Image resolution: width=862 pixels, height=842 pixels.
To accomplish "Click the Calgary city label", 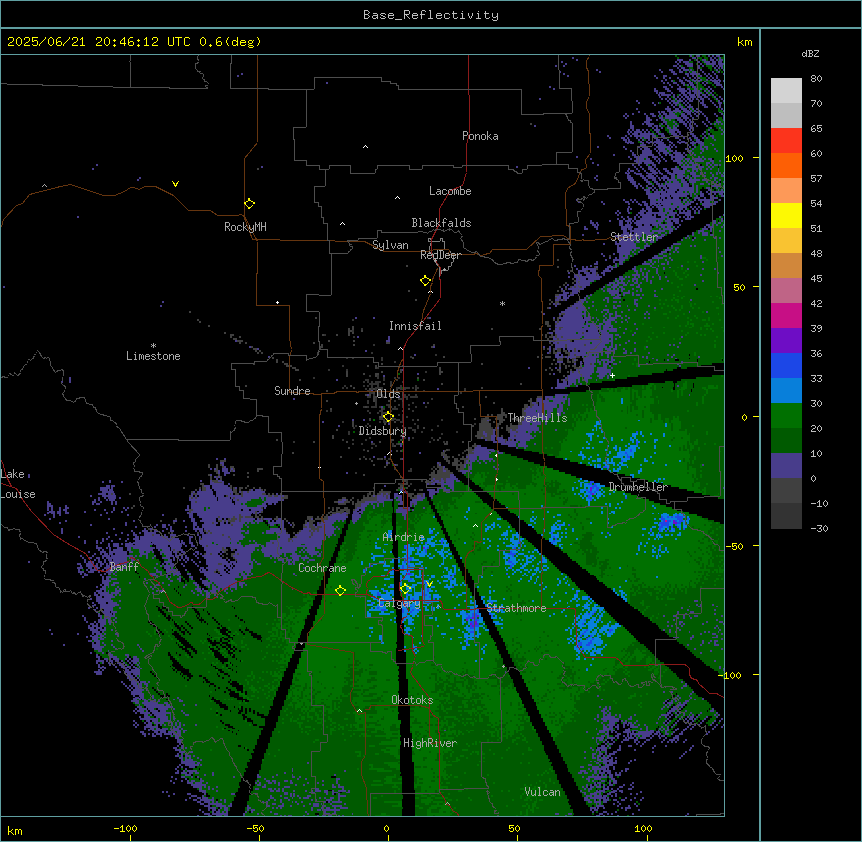I will [399, 603].
